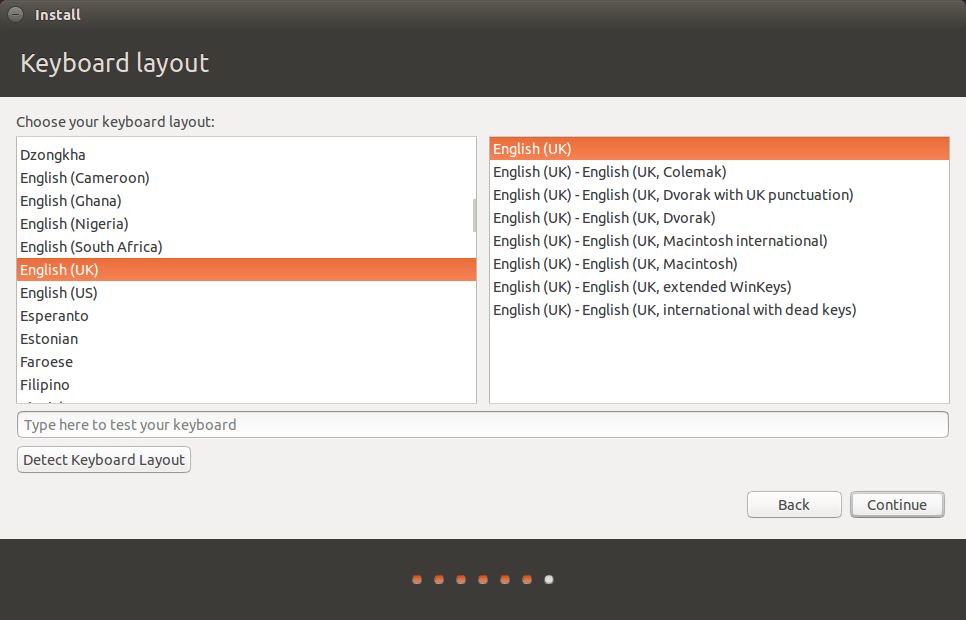The width and height of the screenshot is (966, 620).
Task: Select the English (UK, Colemak) variant
Action: 719,172
